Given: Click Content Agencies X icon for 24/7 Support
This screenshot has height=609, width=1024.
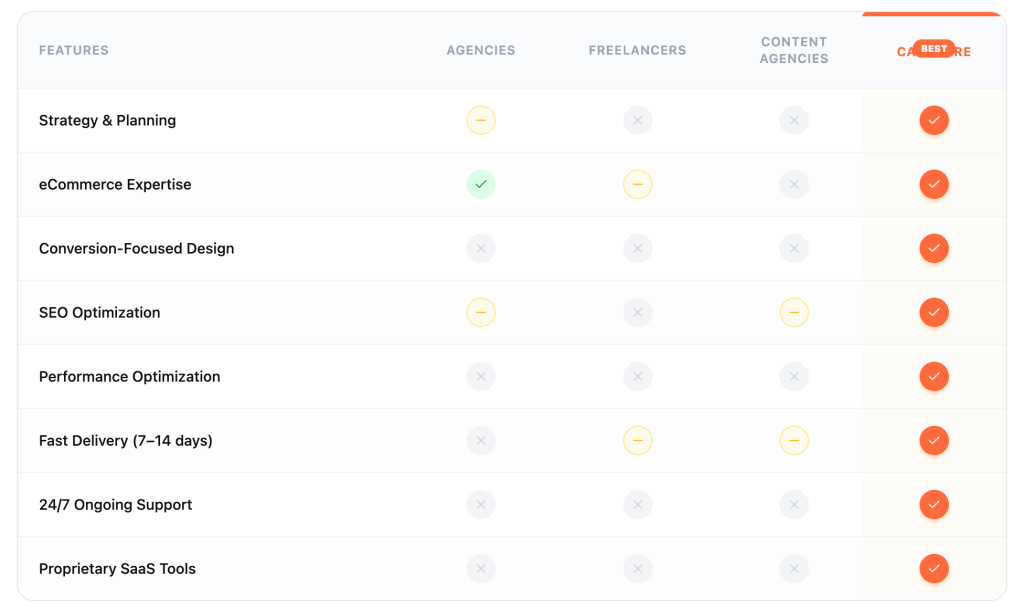Looking at the screenshot, I should point(794,505).
